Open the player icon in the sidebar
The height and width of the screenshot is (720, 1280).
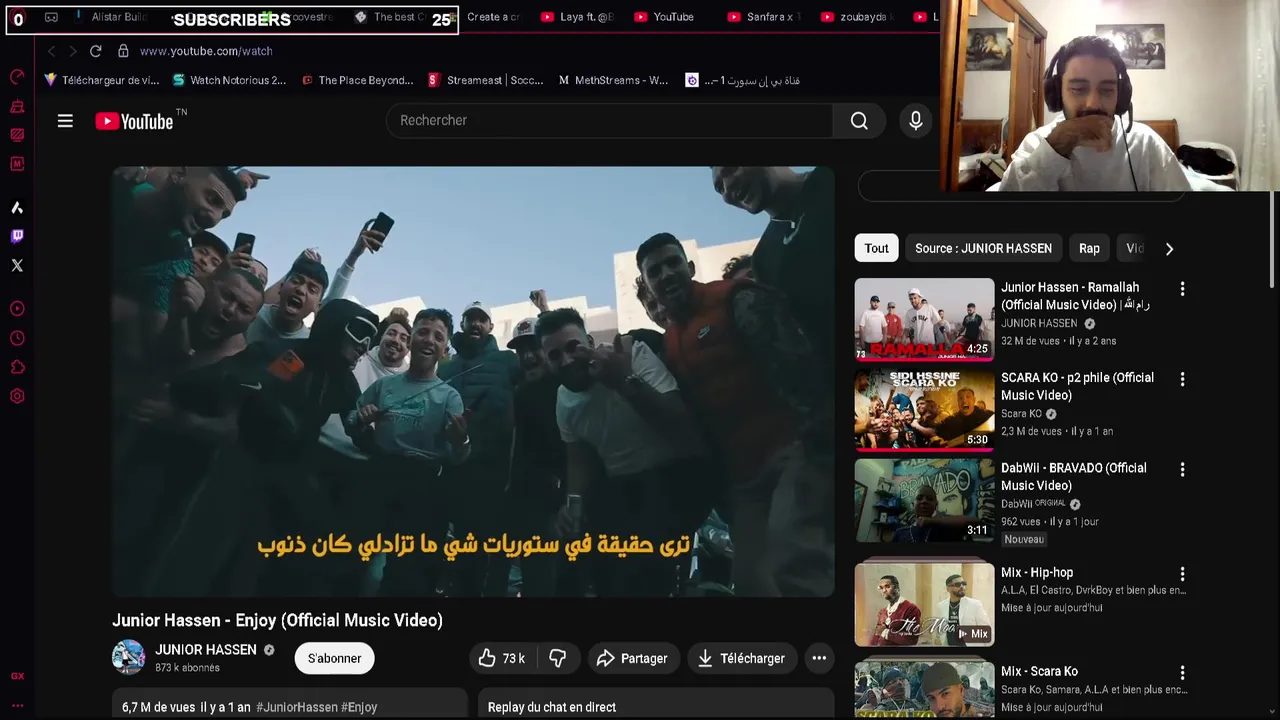point(17,309)
